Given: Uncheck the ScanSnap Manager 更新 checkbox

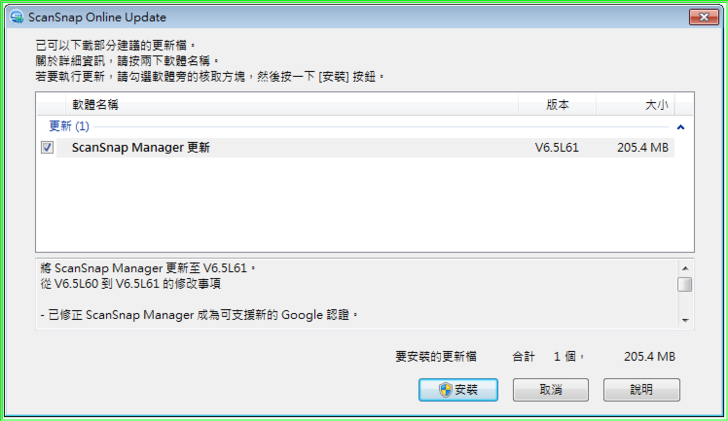Looking at the screenshot, I should 47,148.
